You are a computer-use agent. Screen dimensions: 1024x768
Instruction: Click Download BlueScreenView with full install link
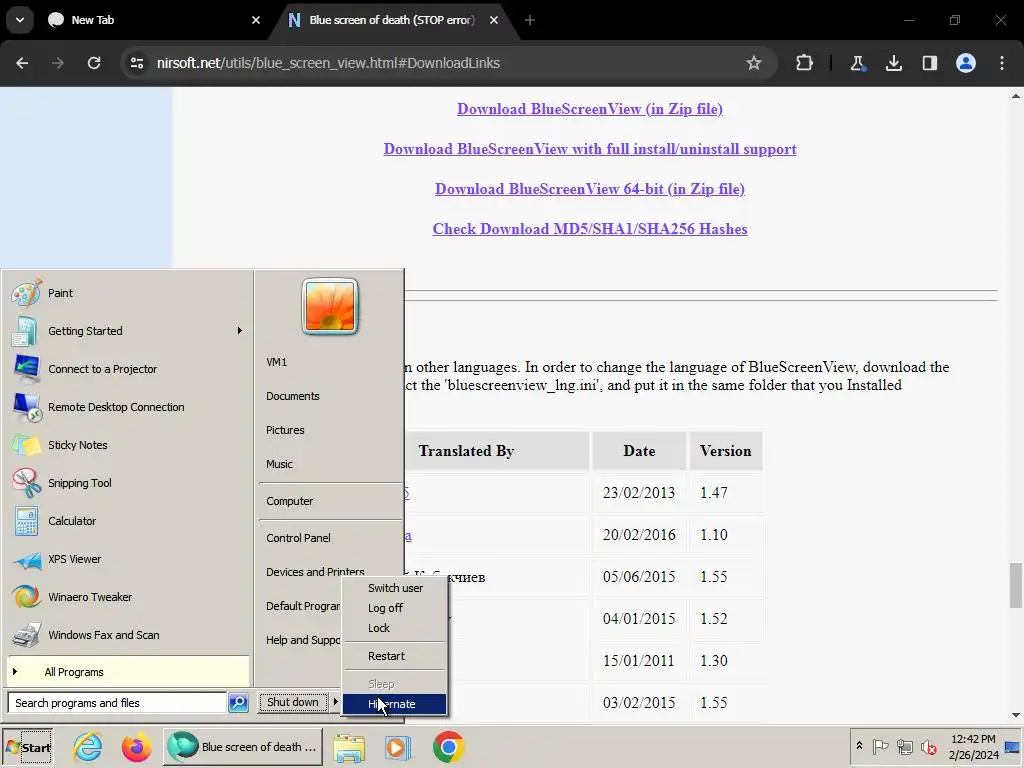590,149
